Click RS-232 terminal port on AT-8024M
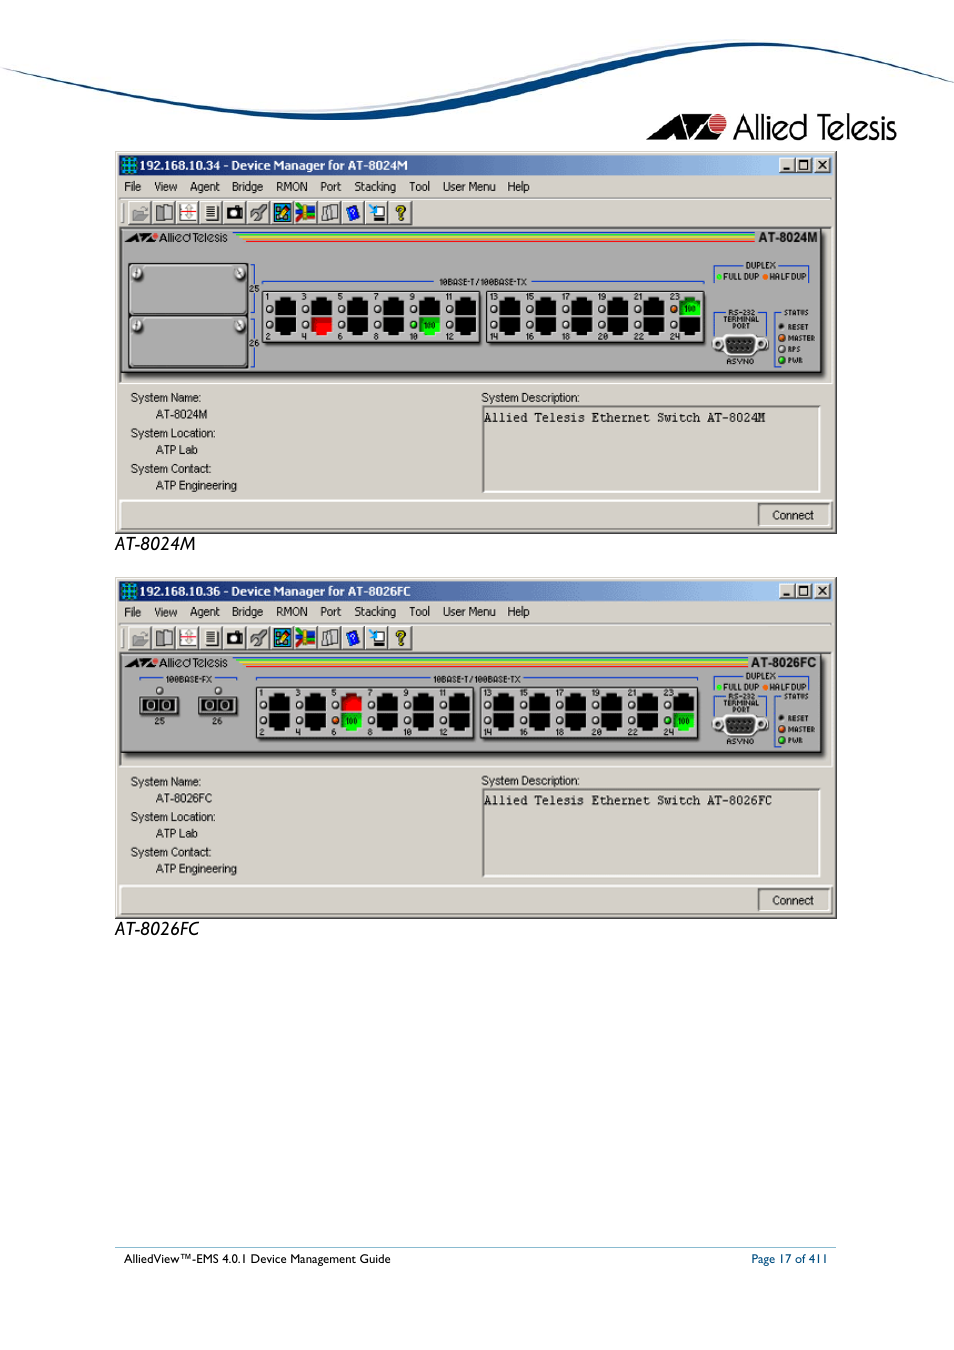Image resolution: width=954 pixels, height=1350 pixels. pyautogui.click(x=740, y=345)
